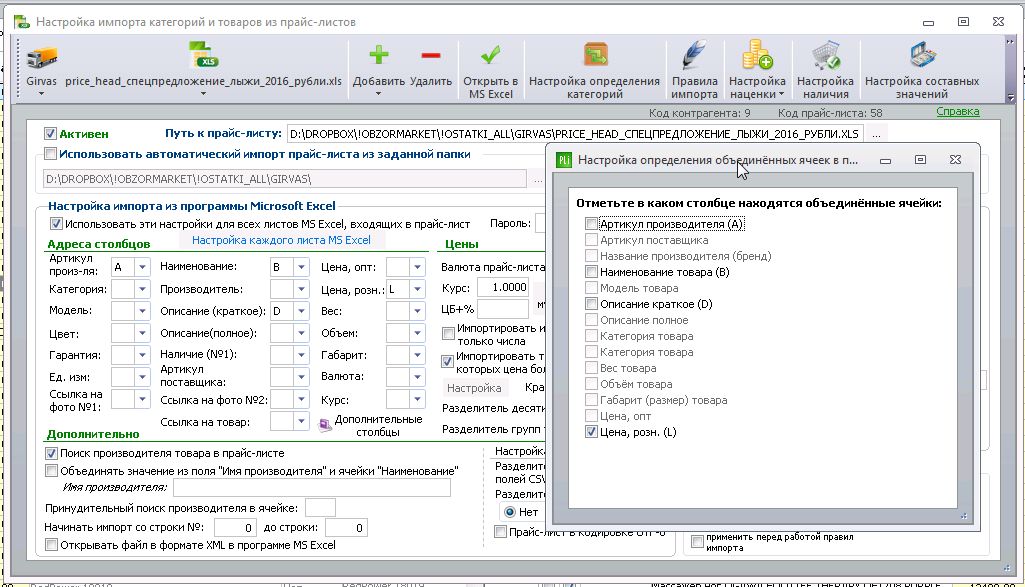Open Артикул произ-ля column dropdown

(x=142, y=267)
